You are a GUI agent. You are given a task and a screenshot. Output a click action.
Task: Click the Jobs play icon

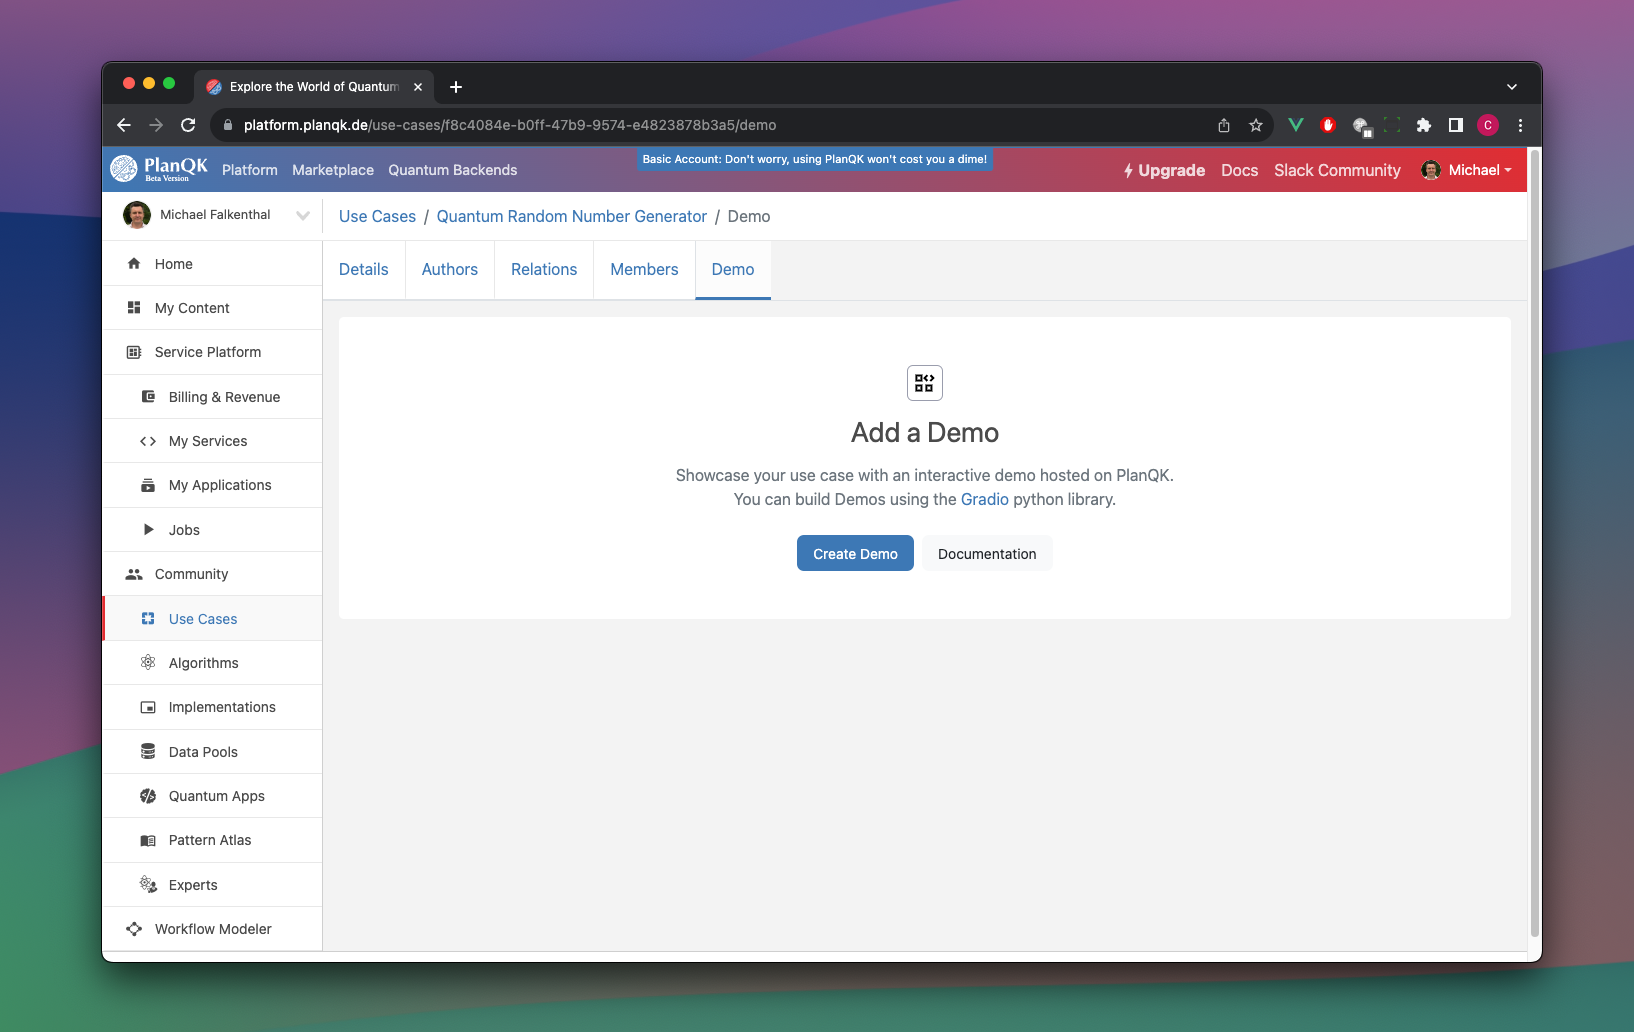pyautogui.click(x=148, y=530)
